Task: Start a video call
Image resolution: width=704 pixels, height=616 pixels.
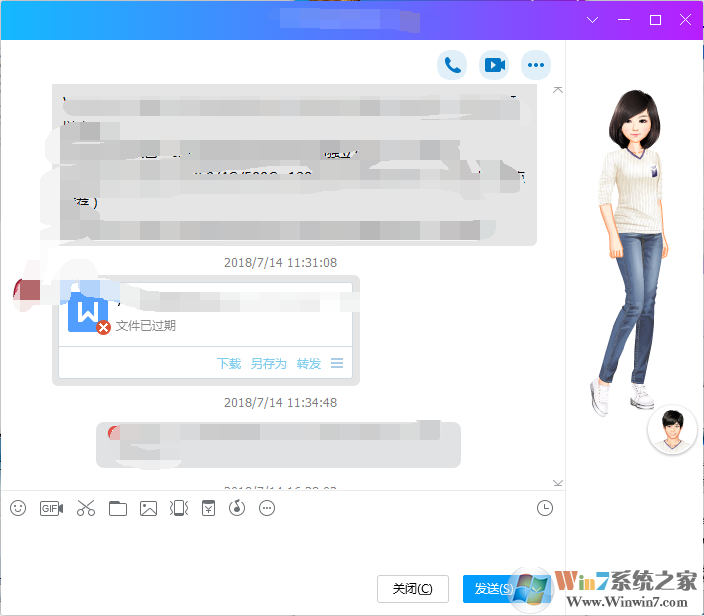Action: pos(494,65)
